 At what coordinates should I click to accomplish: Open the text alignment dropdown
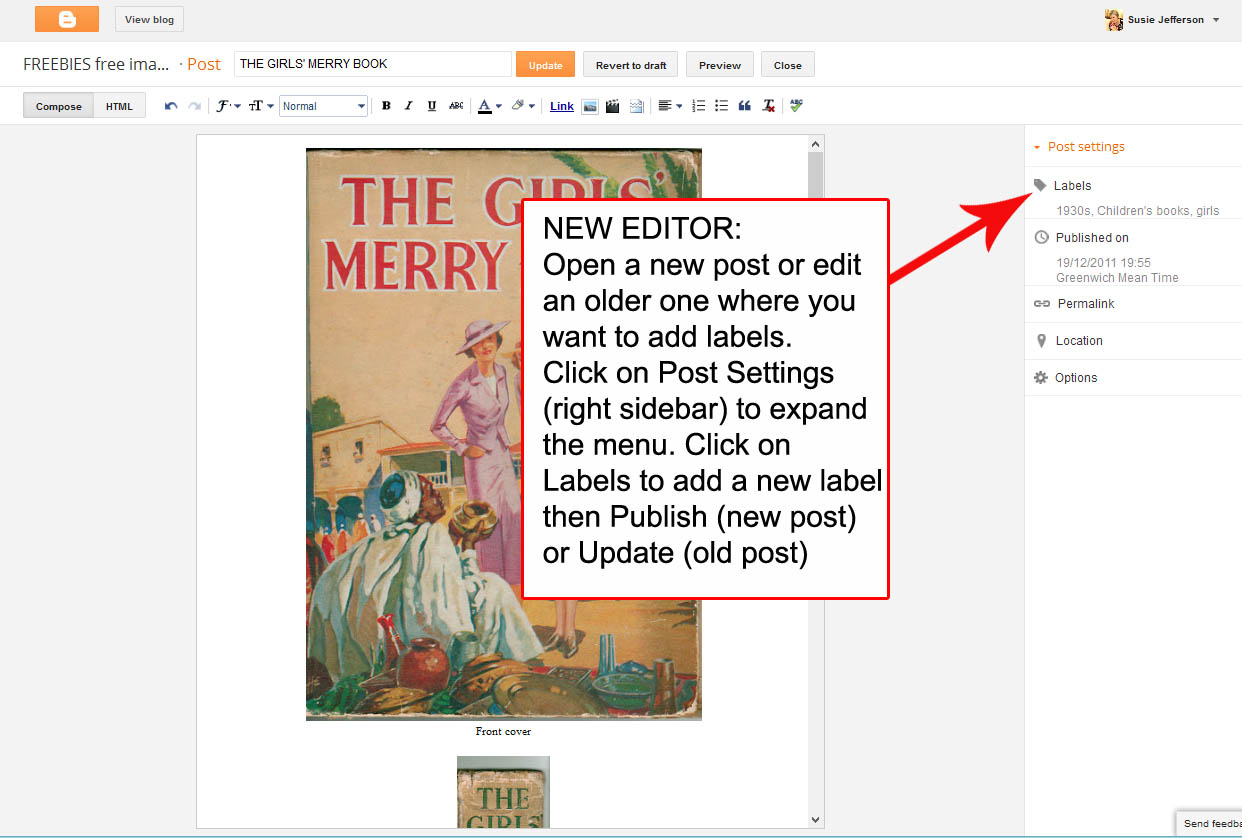(x=670, y=106)
